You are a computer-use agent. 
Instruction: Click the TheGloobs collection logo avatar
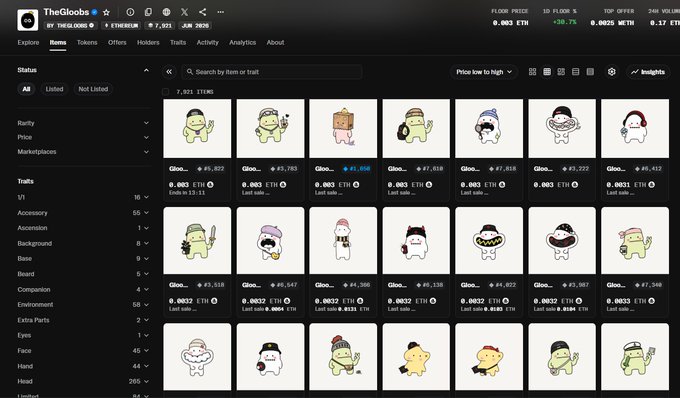click(28, 20)
